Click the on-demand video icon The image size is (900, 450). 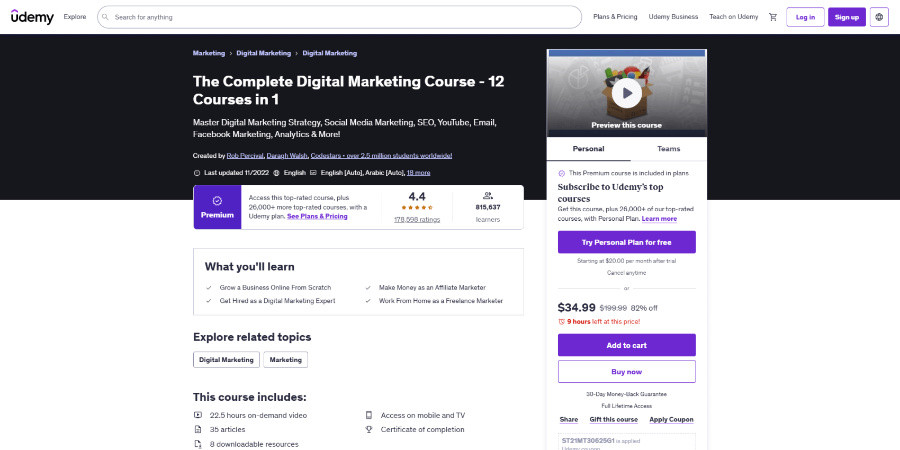point(198,415)
